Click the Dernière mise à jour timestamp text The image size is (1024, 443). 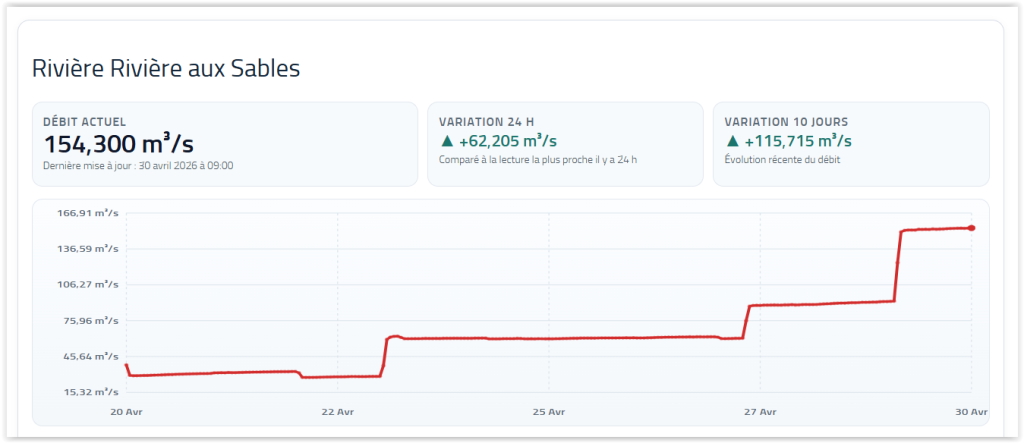pyautogui.click(x=138, y=165)
